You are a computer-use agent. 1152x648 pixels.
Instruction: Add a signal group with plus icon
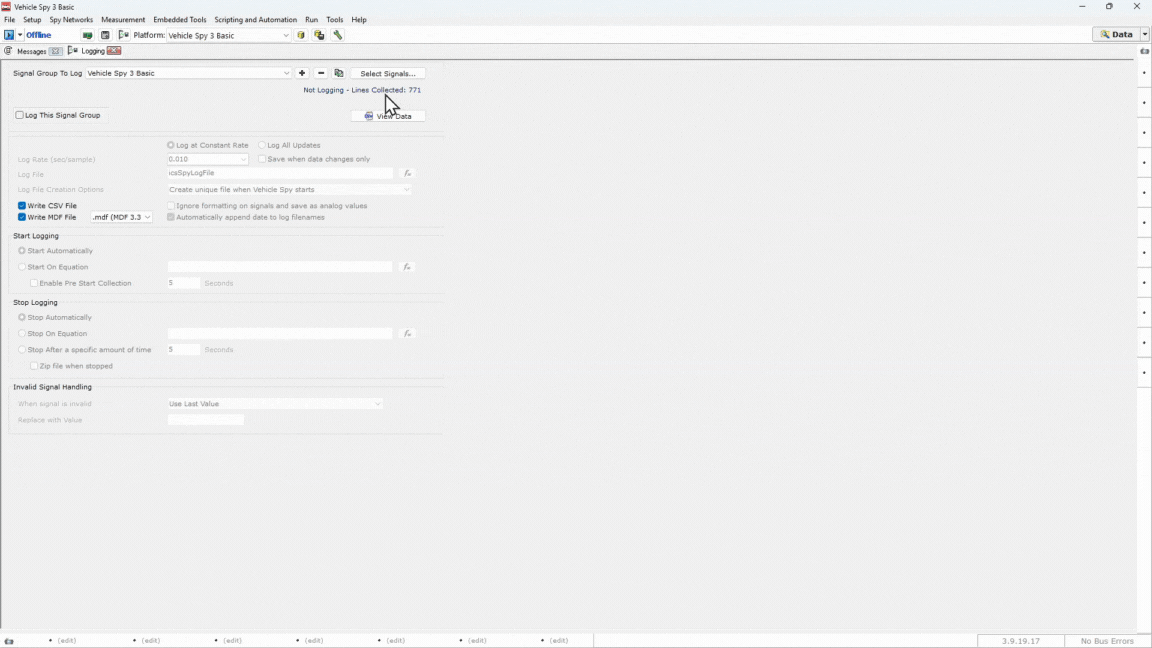(x=302, y=73)
